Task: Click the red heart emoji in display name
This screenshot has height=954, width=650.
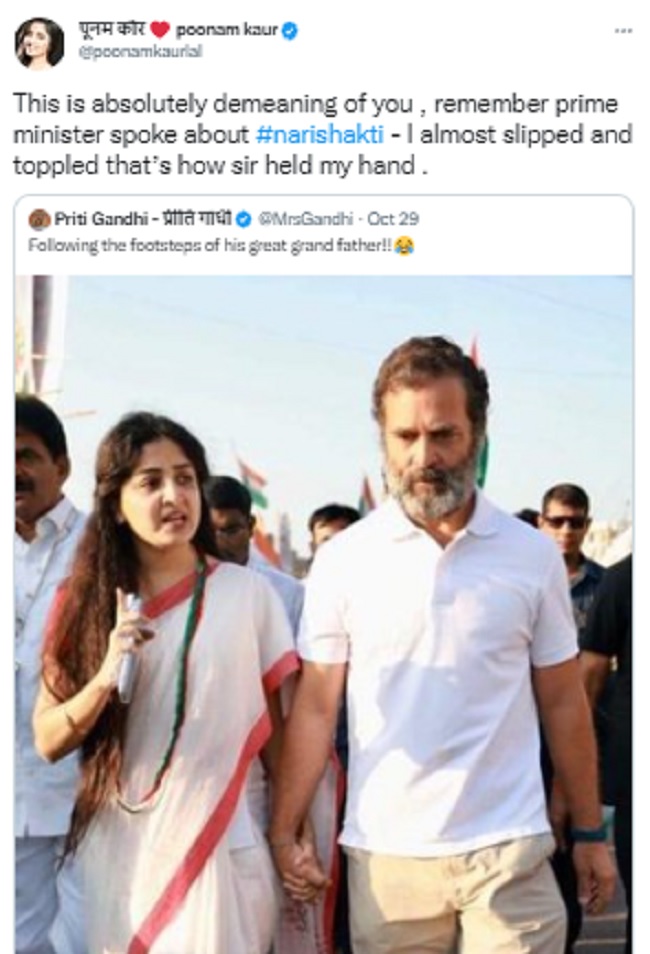Action: click(160, 30)
